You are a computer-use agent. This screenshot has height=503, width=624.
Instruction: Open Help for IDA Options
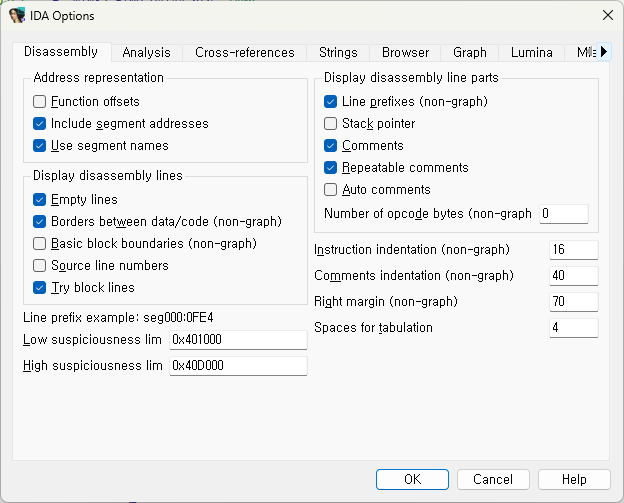[x=574, y=479]
